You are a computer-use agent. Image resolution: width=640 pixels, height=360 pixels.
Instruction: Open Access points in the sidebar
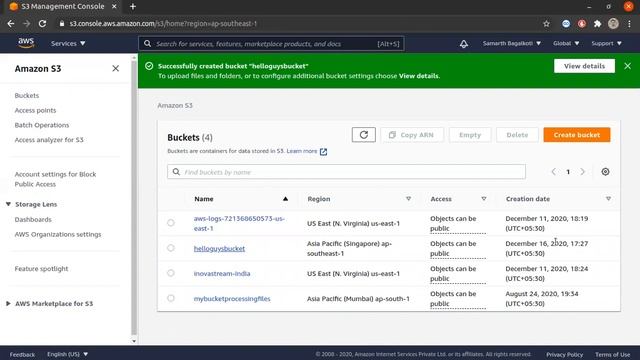click(36, 110)
